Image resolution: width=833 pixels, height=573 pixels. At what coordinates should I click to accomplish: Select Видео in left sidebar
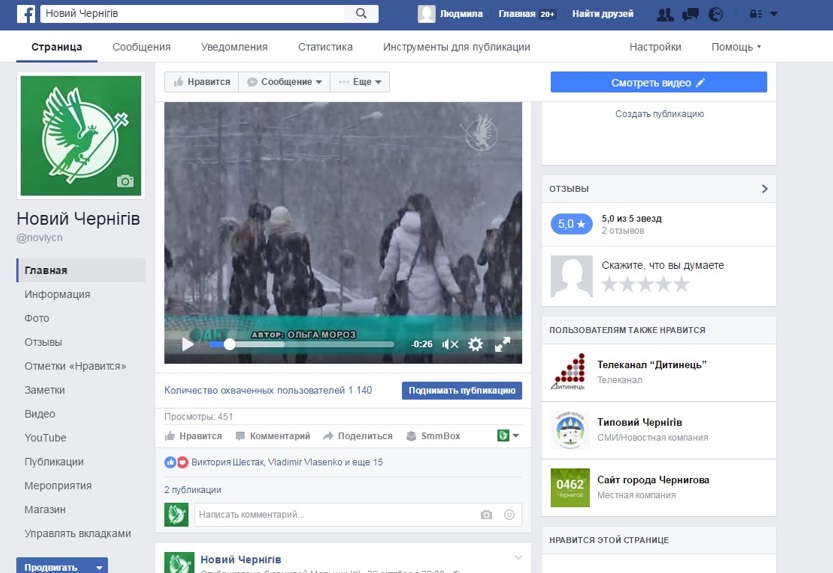point(40,414)
